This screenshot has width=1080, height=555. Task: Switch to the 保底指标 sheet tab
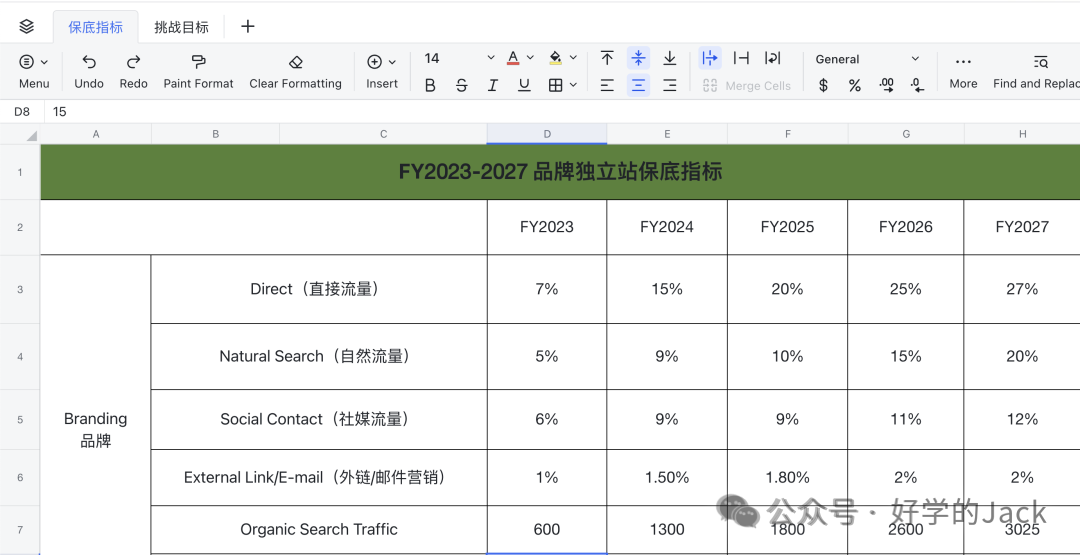95,28
